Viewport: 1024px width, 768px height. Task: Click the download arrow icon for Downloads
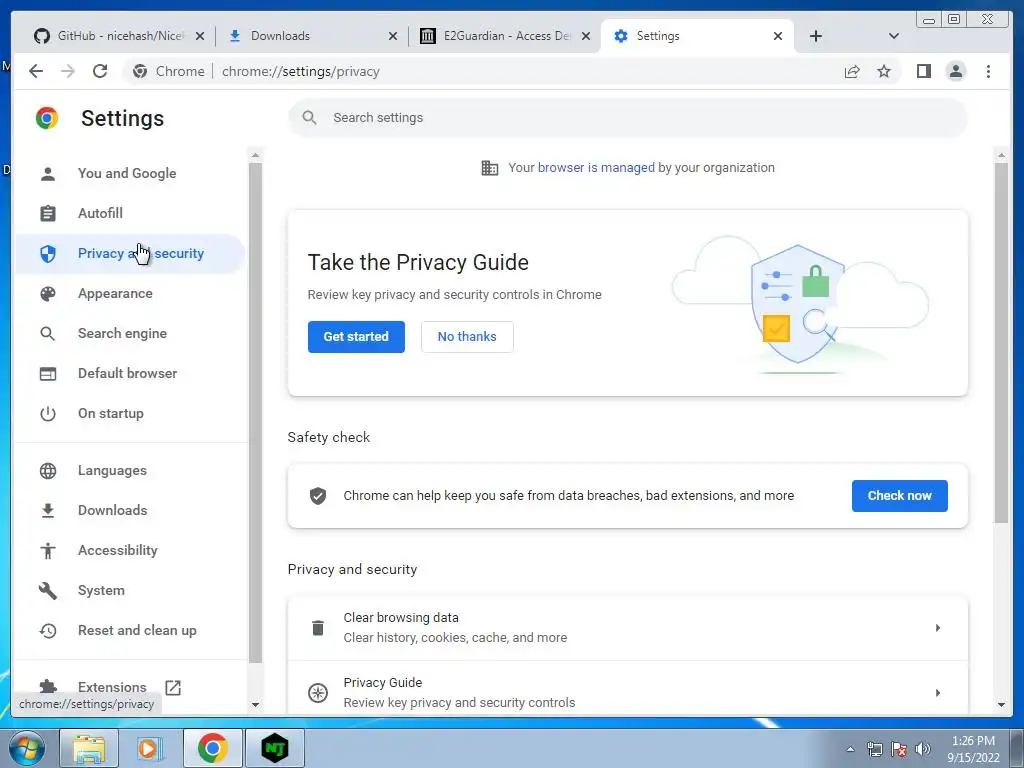coord(48,511)
